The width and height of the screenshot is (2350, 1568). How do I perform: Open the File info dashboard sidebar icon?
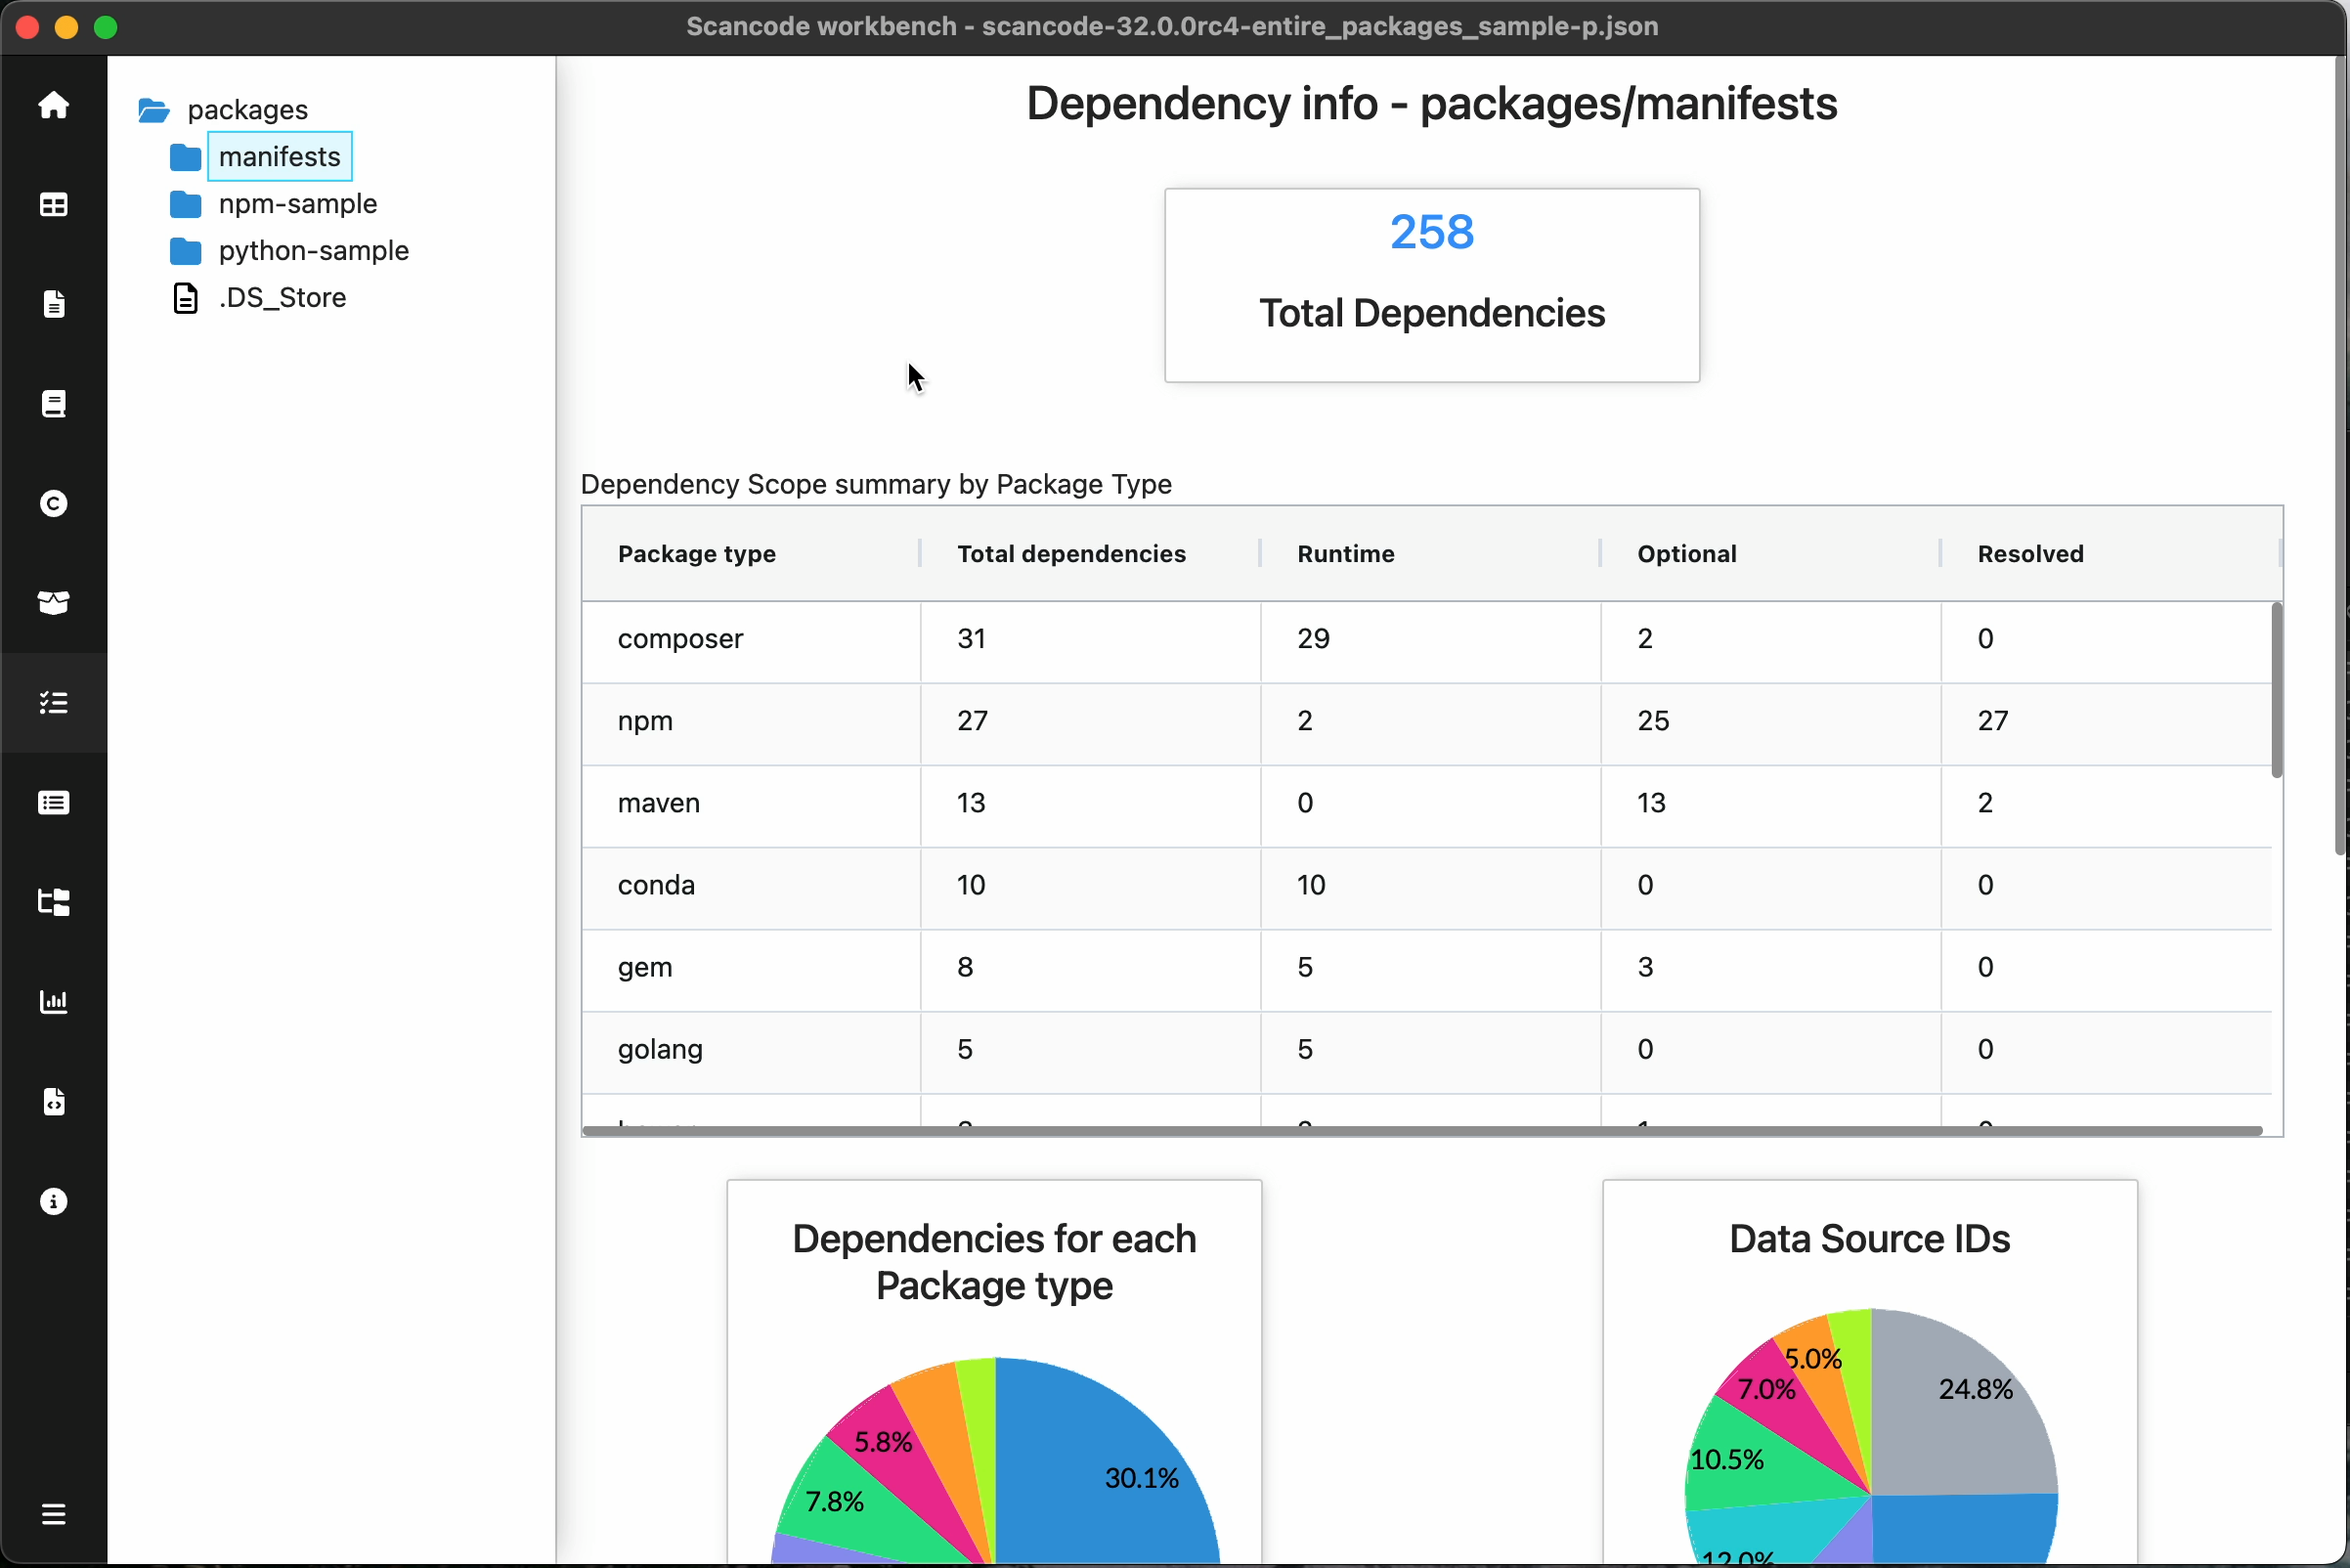tap(54, 304)
